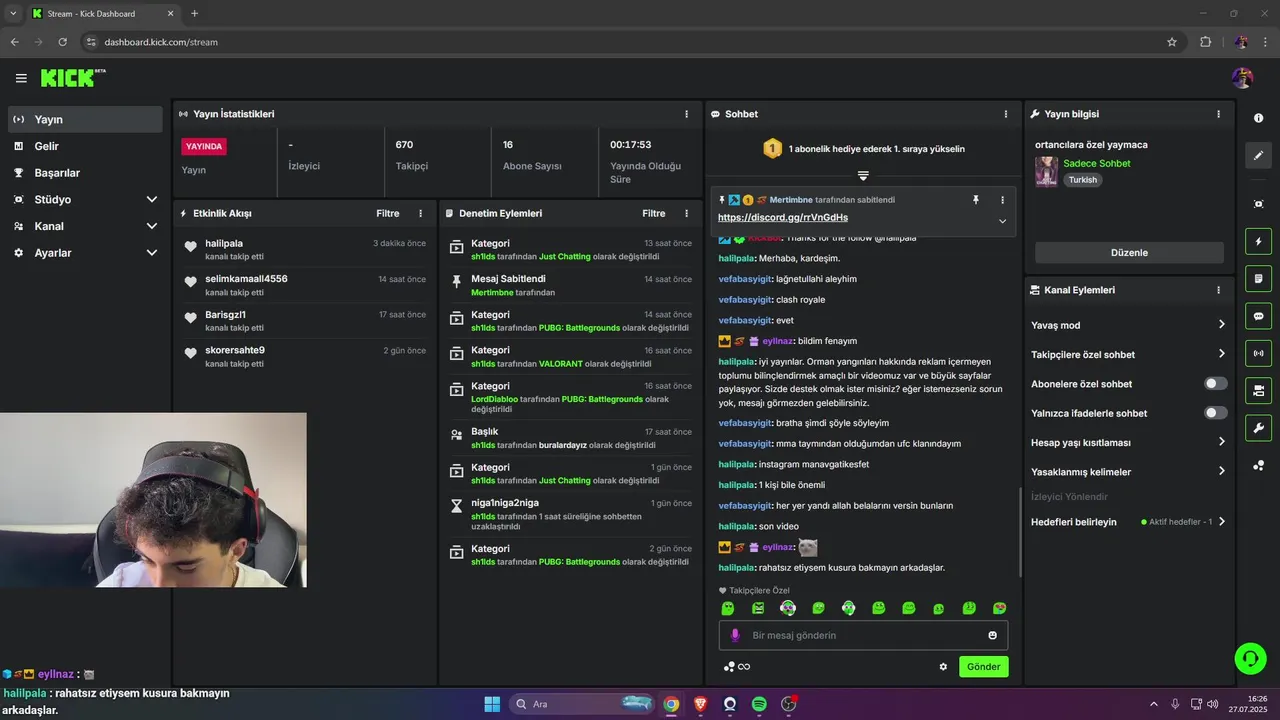The width and height of the screenshot is (1280, 720).
Task: Open Hedefleri belirleyin chevron
Action: point(1221,522)
